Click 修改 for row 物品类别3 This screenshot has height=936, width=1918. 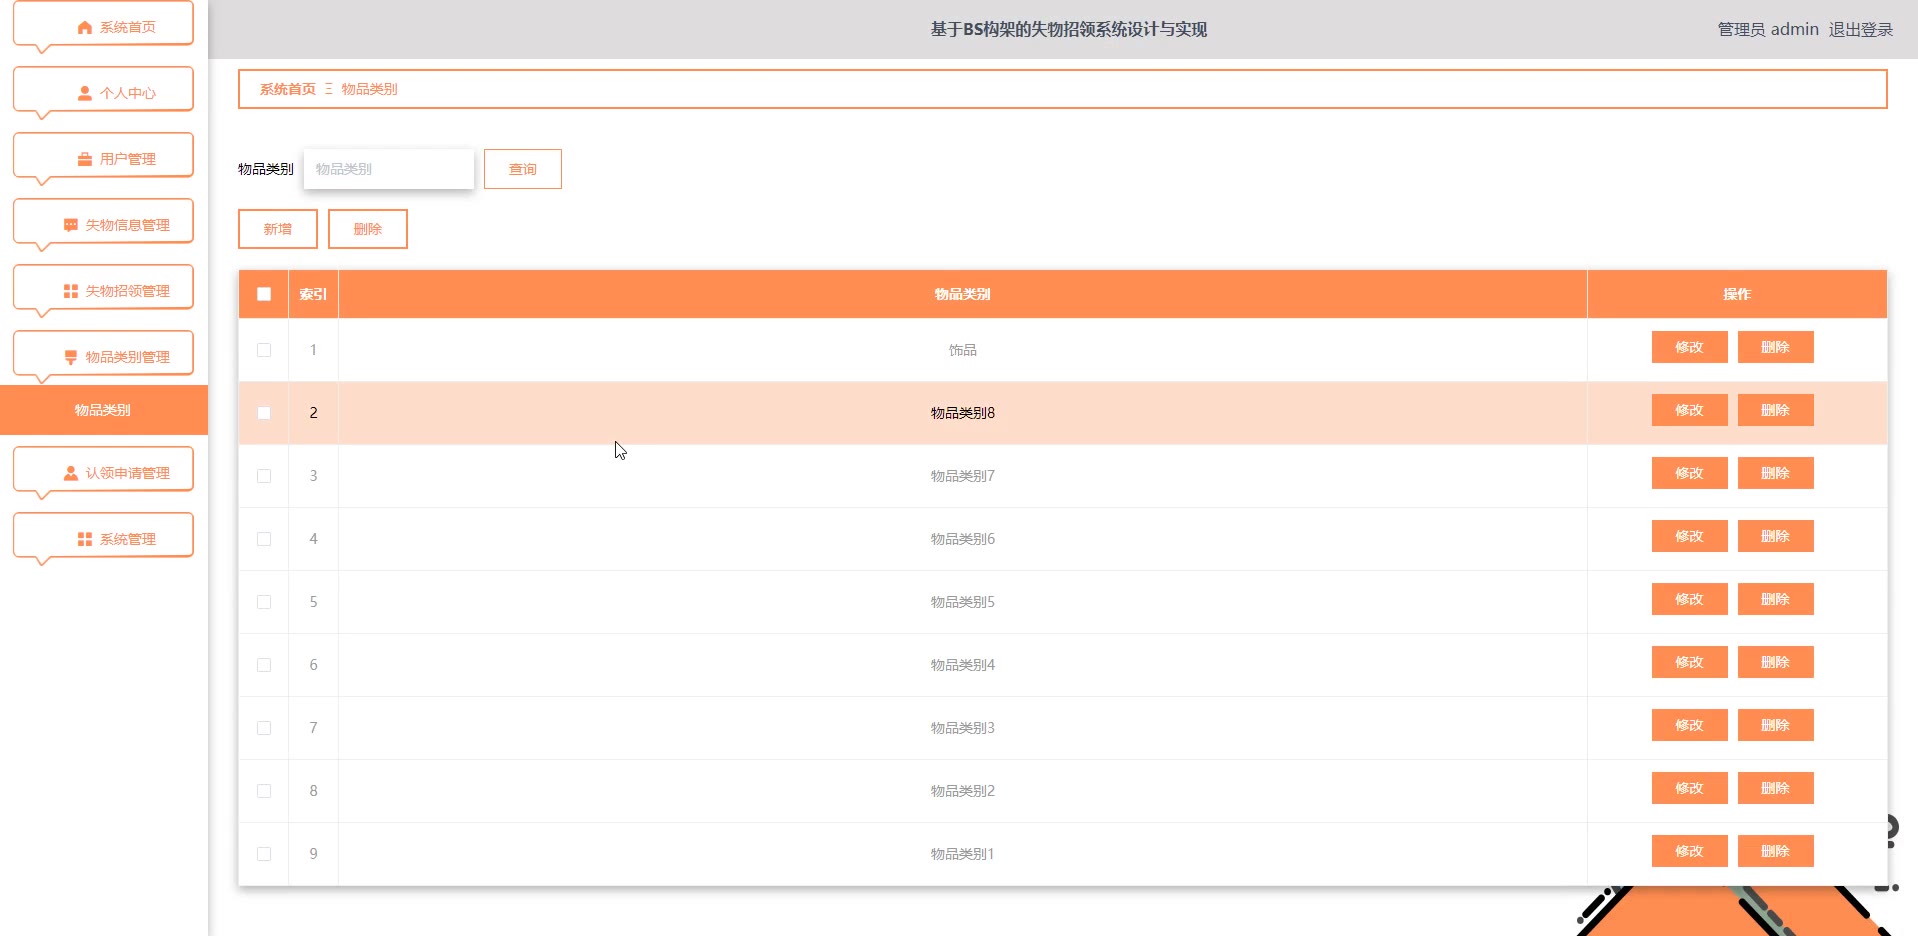[x=1690, y=725]
